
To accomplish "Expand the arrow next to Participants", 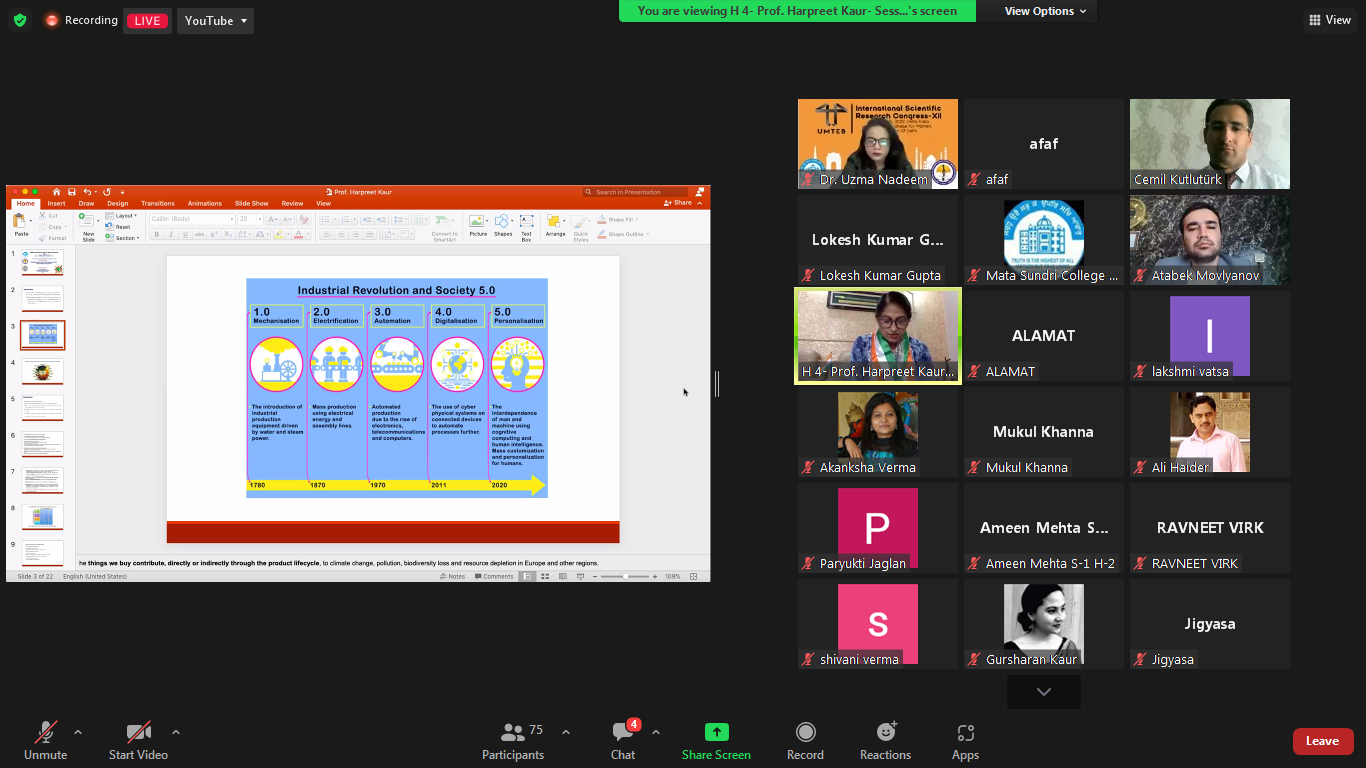I will (566, 732).
